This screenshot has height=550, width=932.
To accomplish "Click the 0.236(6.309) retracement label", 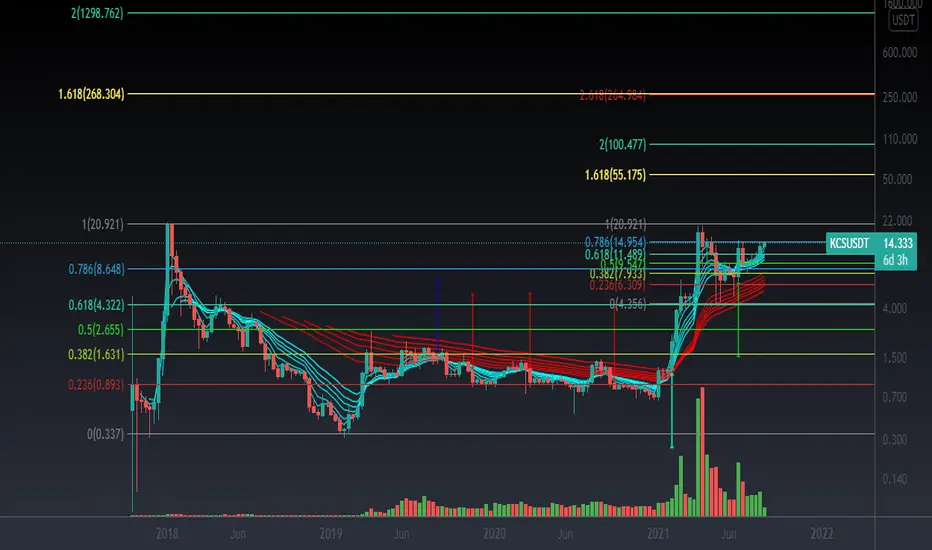I will [617, 285].
